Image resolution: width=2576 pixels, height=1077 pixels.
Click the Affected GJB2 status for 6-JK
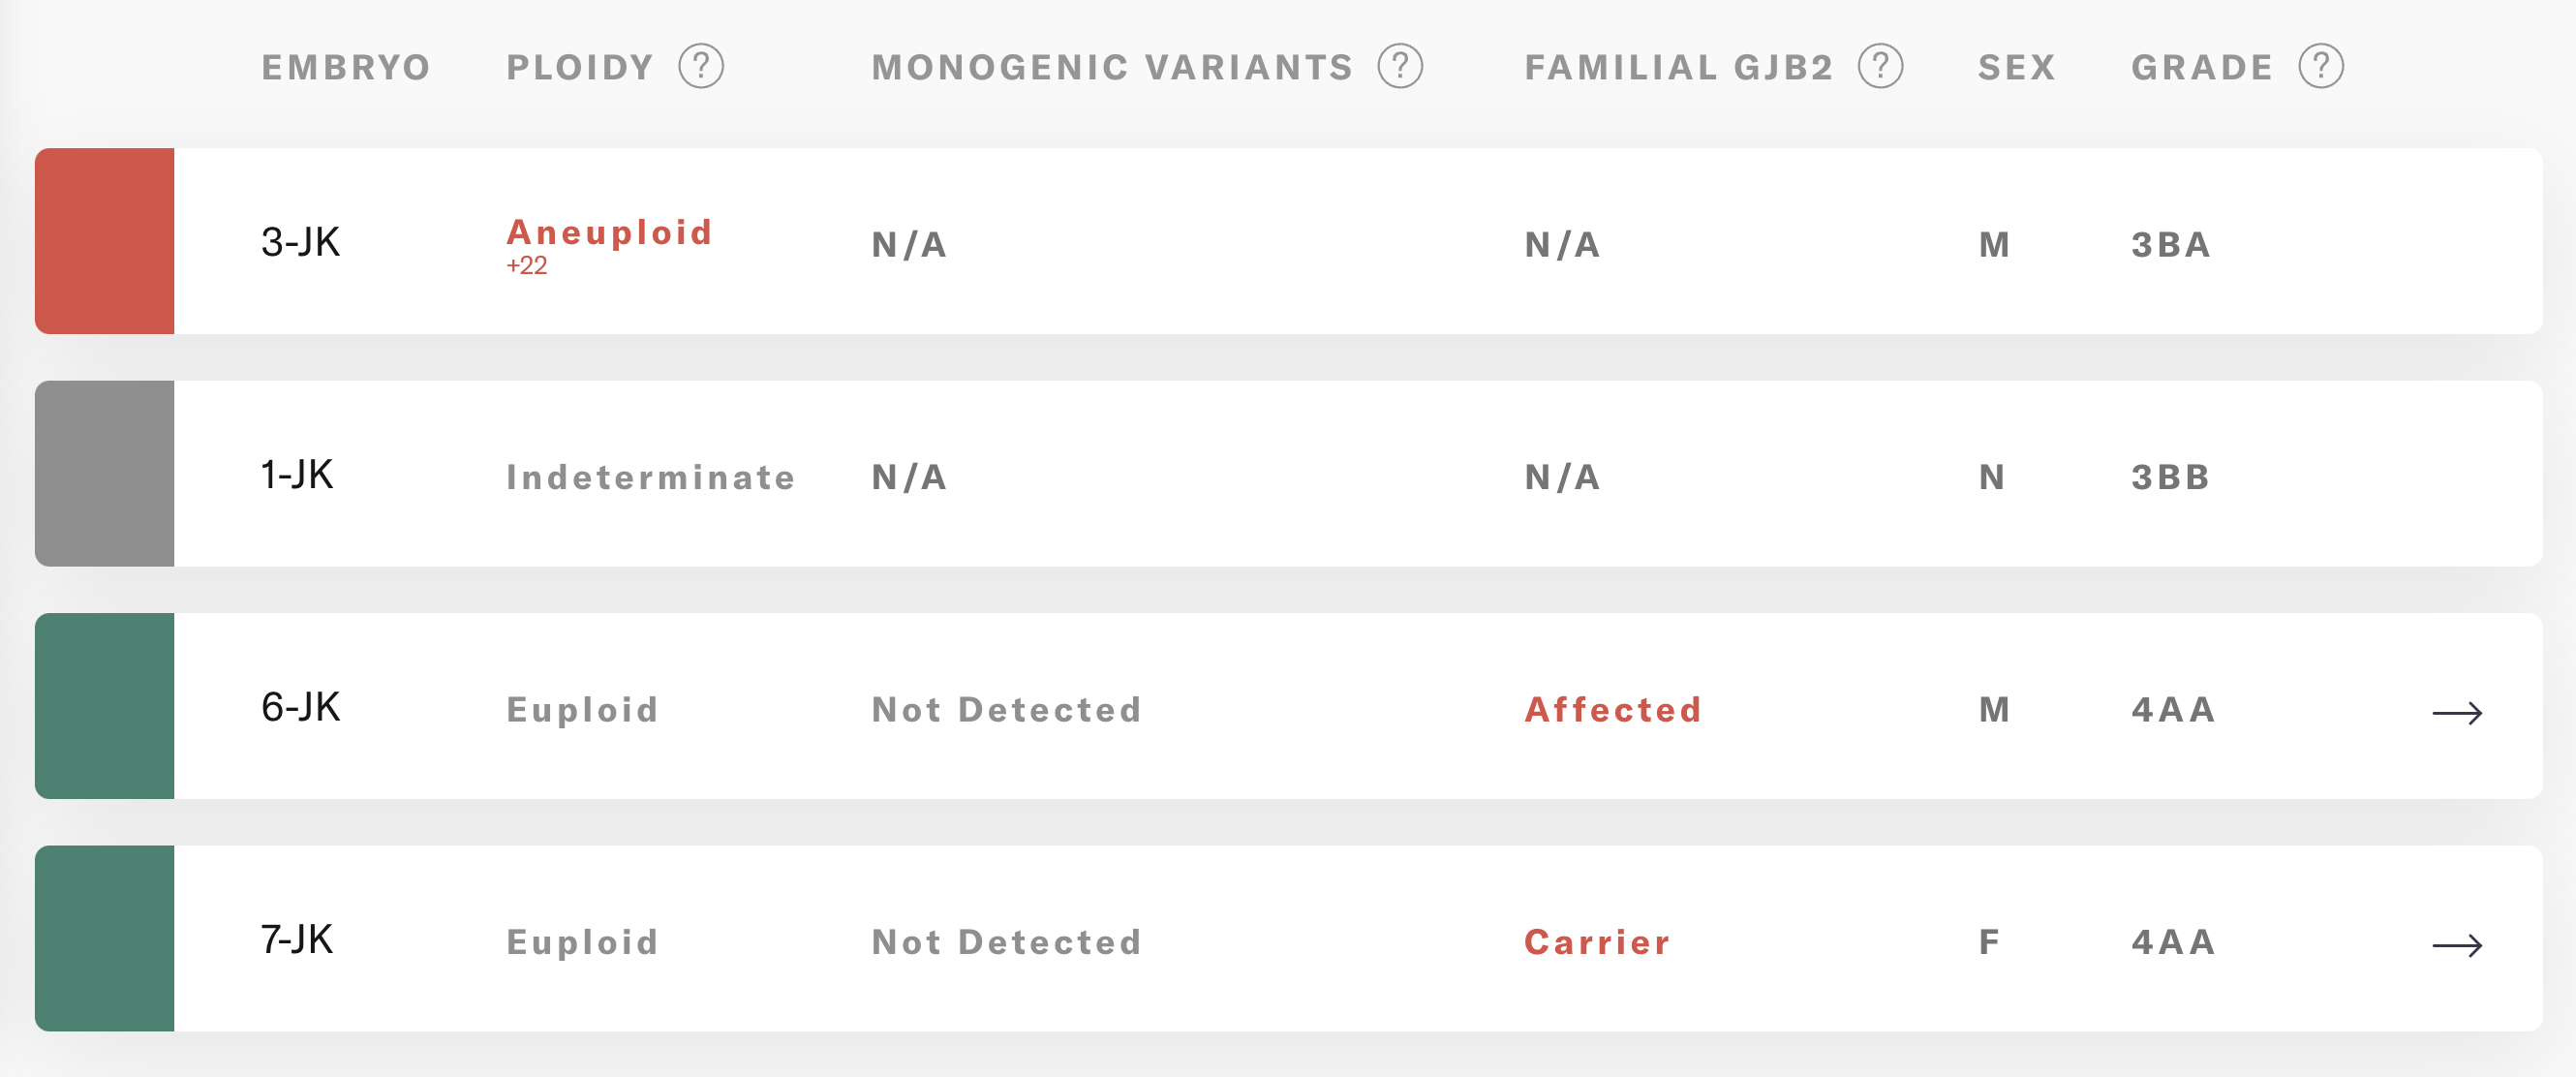pyautogui.click(x=1612, y=710)
